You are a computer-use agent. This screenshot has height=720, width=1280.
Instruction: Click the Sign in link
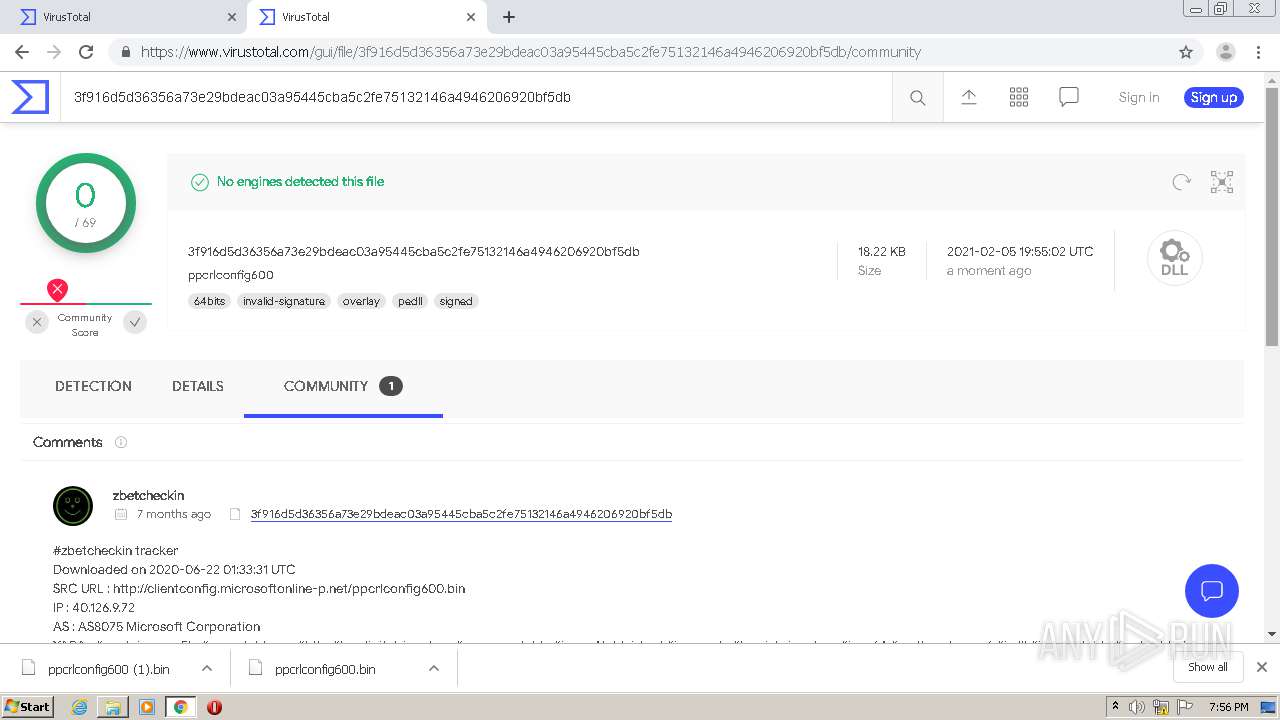coord(1139,97)
